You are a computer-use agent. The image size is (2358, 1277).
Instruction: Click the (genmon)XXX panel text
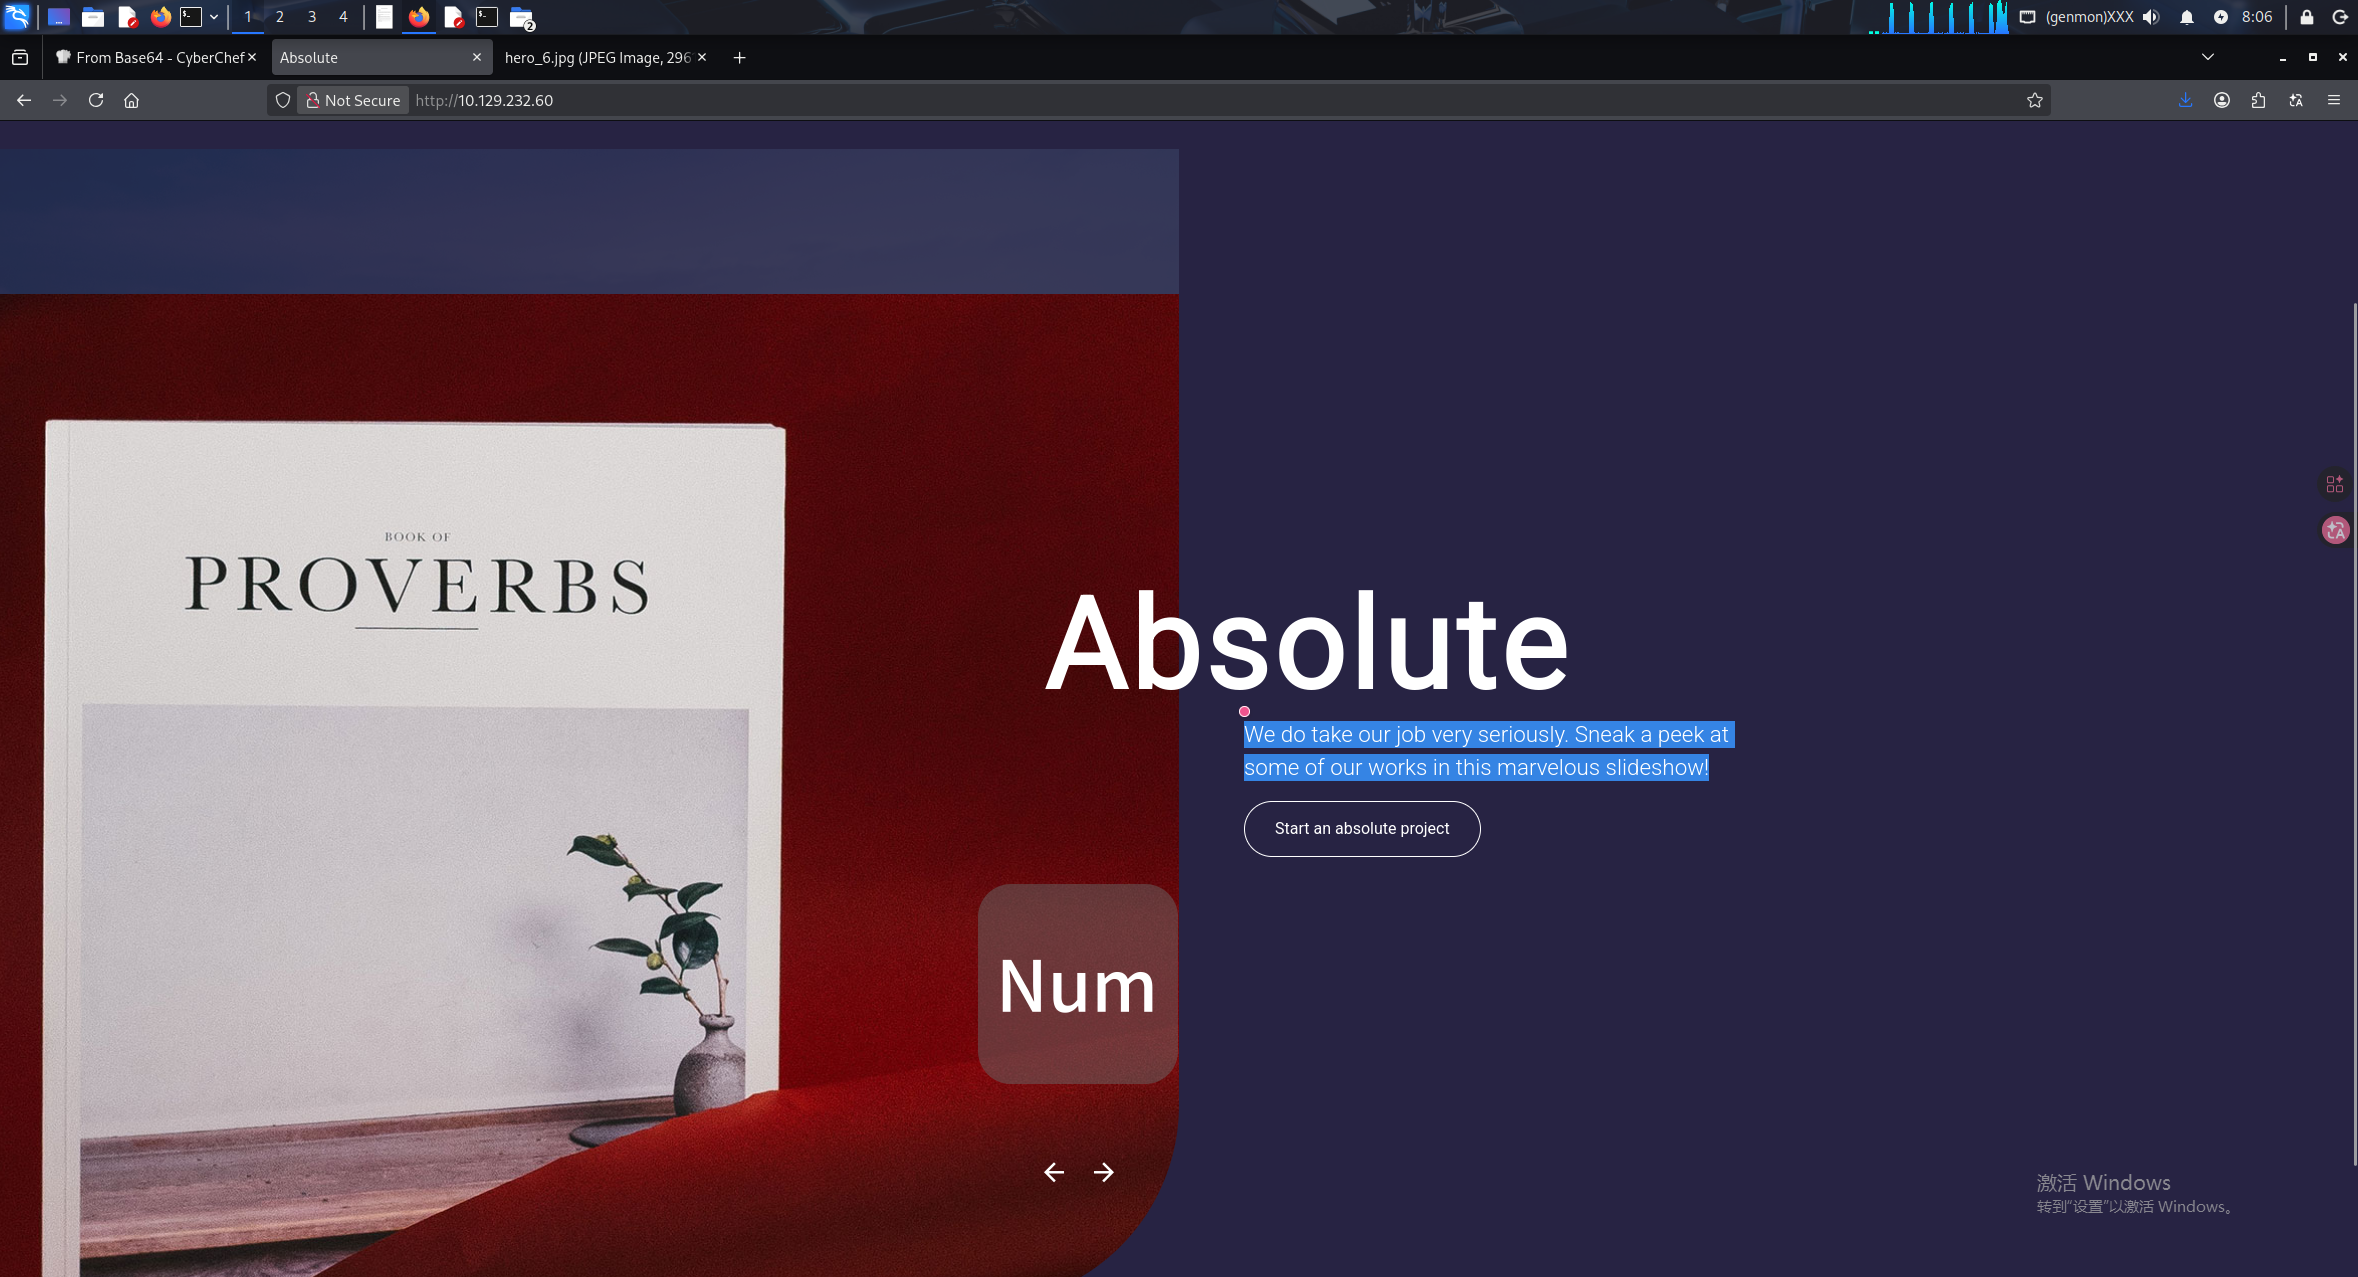pyautogui.click(x=2090, y=17)
